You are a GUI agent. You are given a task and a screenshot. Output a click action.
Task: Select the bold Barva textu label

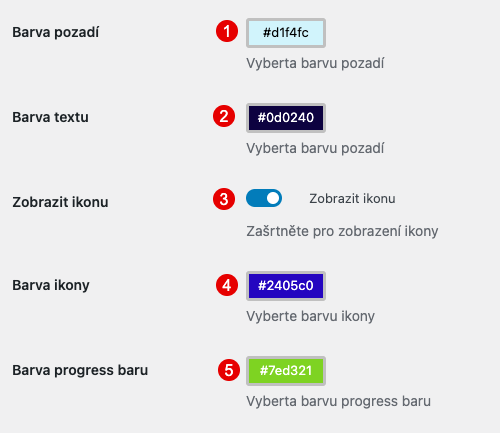pyautogui.click(x=50, y=117)
